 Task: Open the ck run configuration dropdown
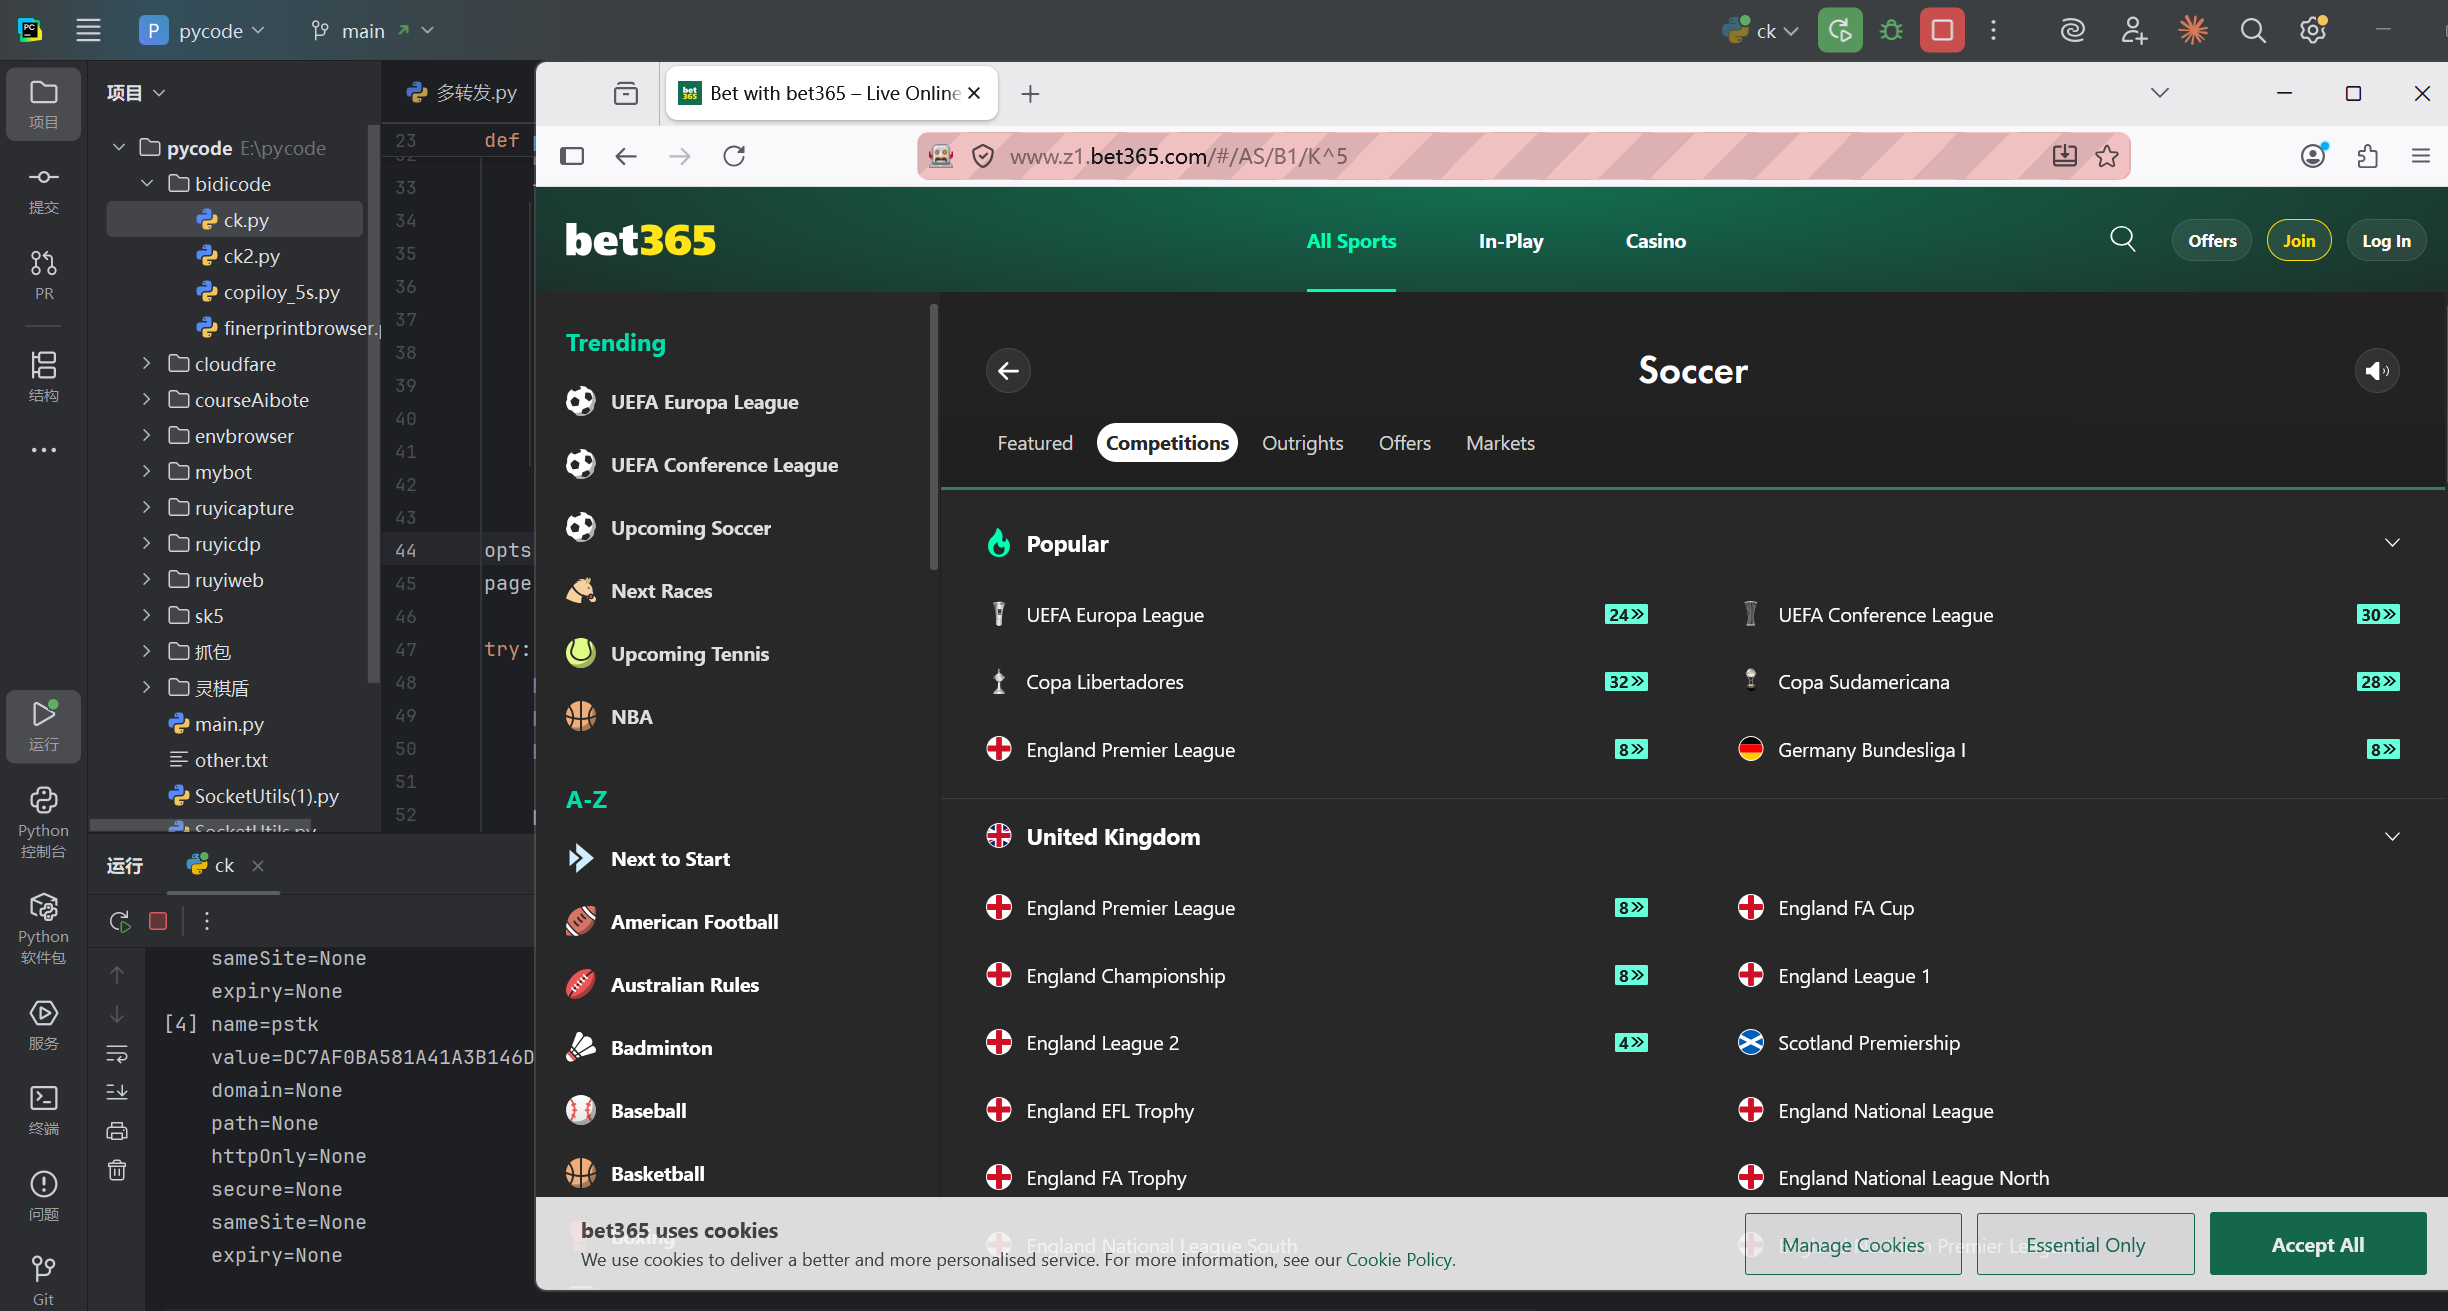(x=1761, y=30)
